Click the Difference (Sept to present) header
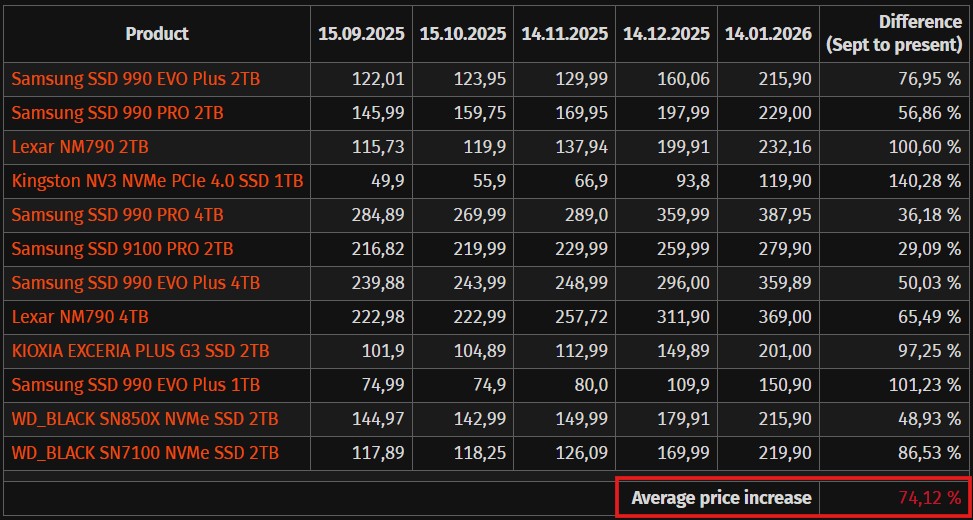 [x=894, y=33]
